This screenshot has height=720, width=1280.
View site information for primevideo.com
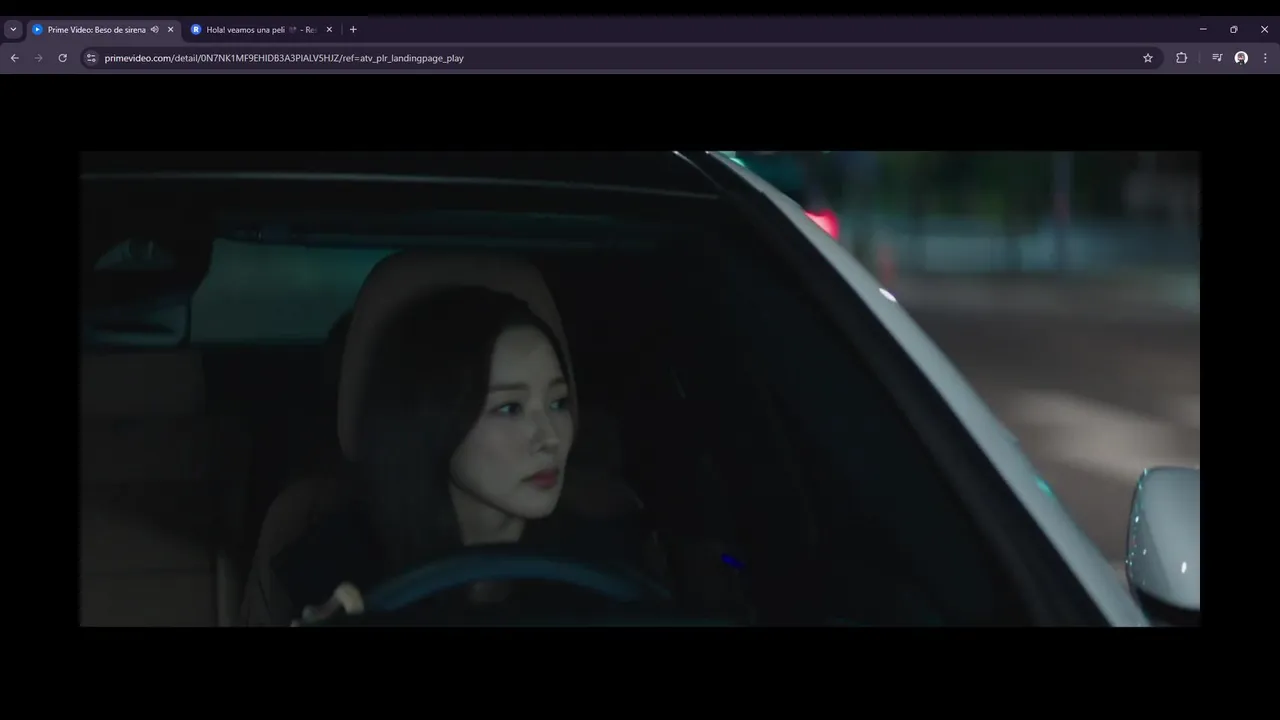pos(91,58)
